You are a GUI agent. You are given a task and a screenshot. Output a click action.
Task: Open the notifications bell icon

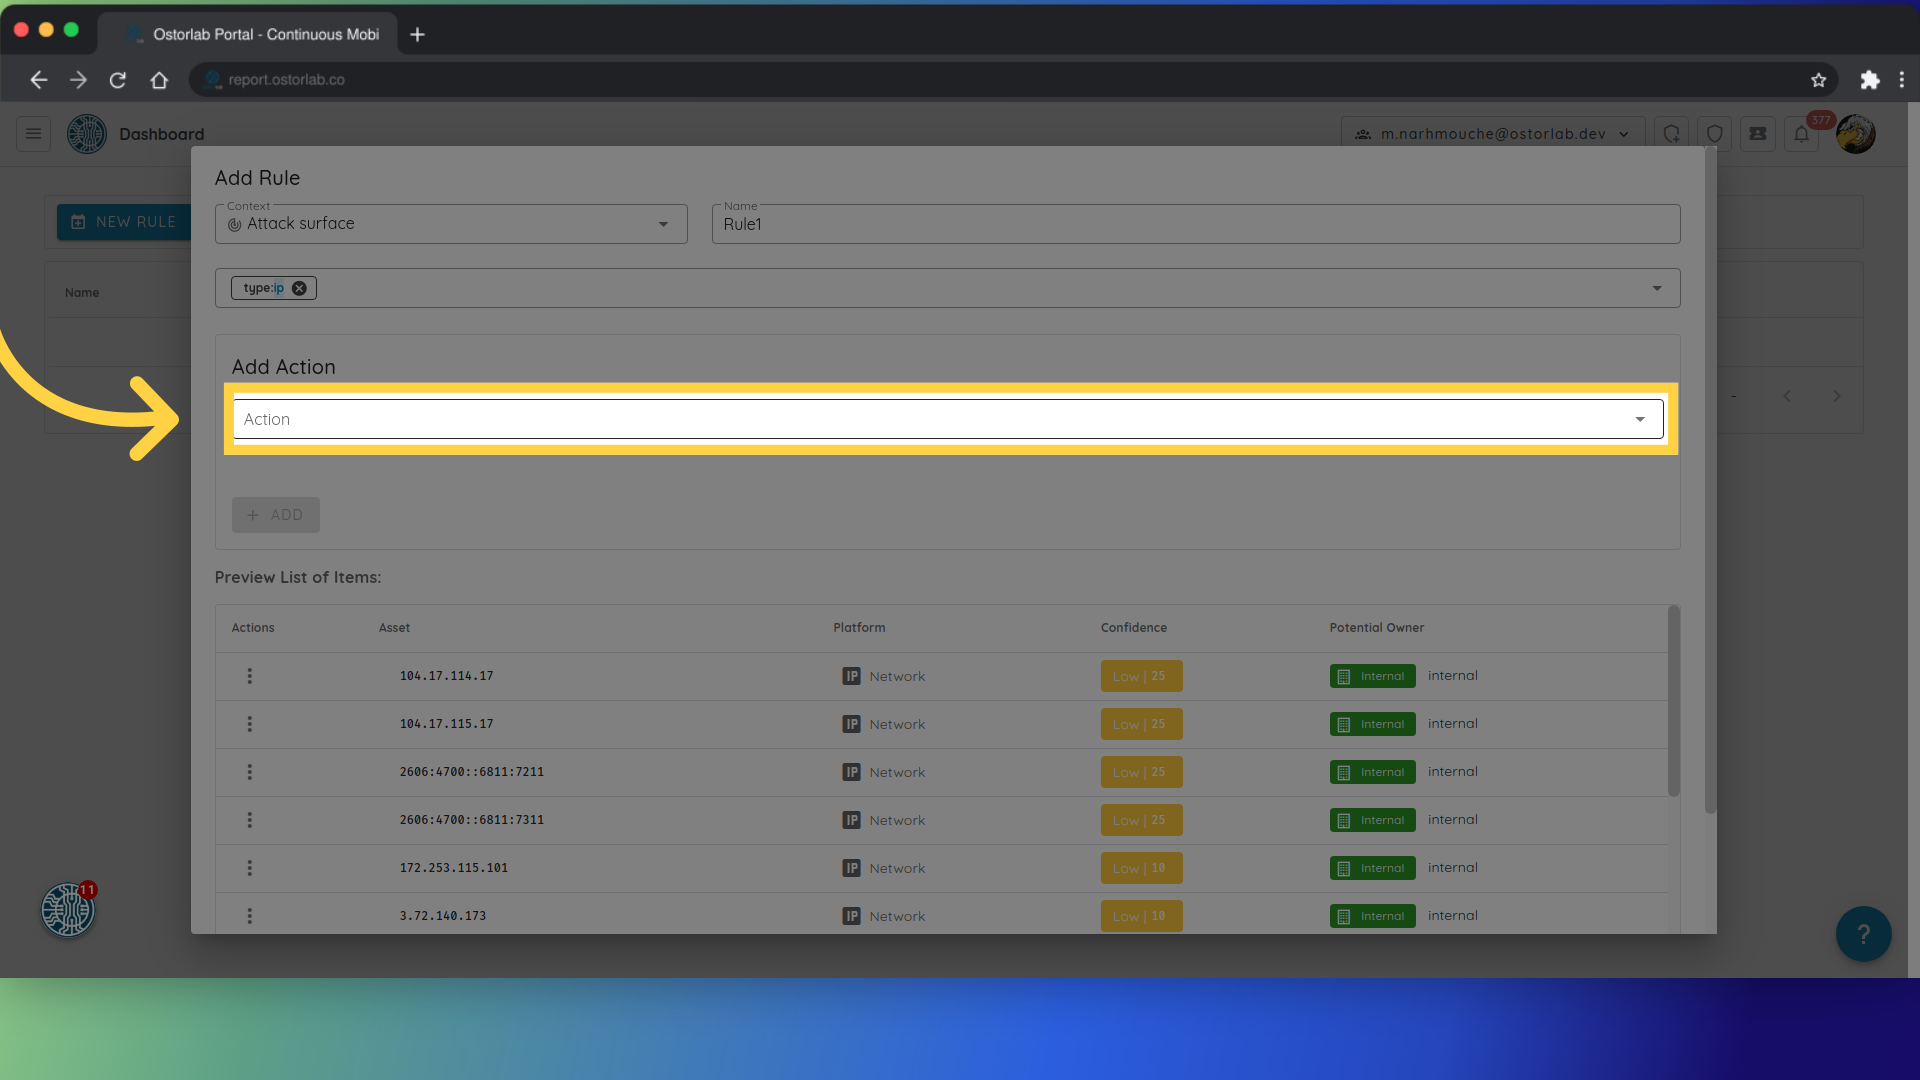1801,134
